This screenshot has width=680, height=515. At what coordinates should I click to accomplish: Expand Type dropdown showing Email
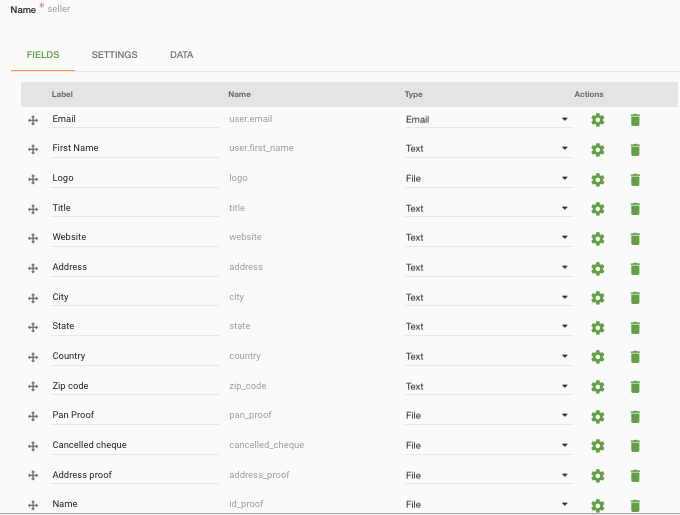click(488, 120)
